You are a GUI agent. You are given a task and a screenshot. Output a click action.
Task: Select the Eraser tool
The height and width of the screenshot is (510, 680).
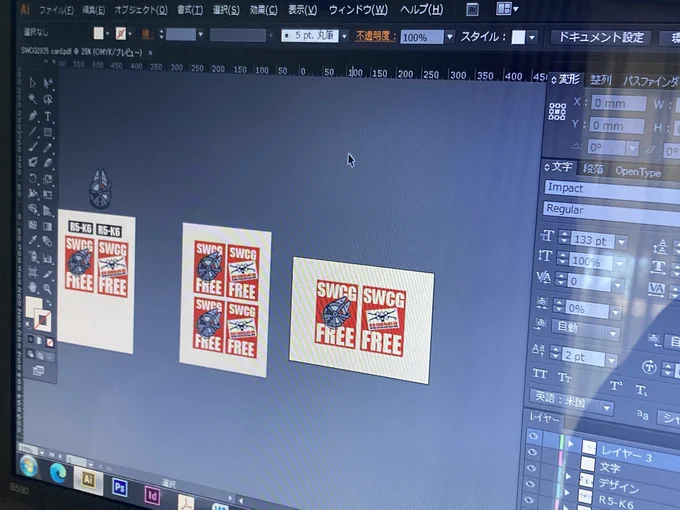pyautogui.click(x=48, y=163)
